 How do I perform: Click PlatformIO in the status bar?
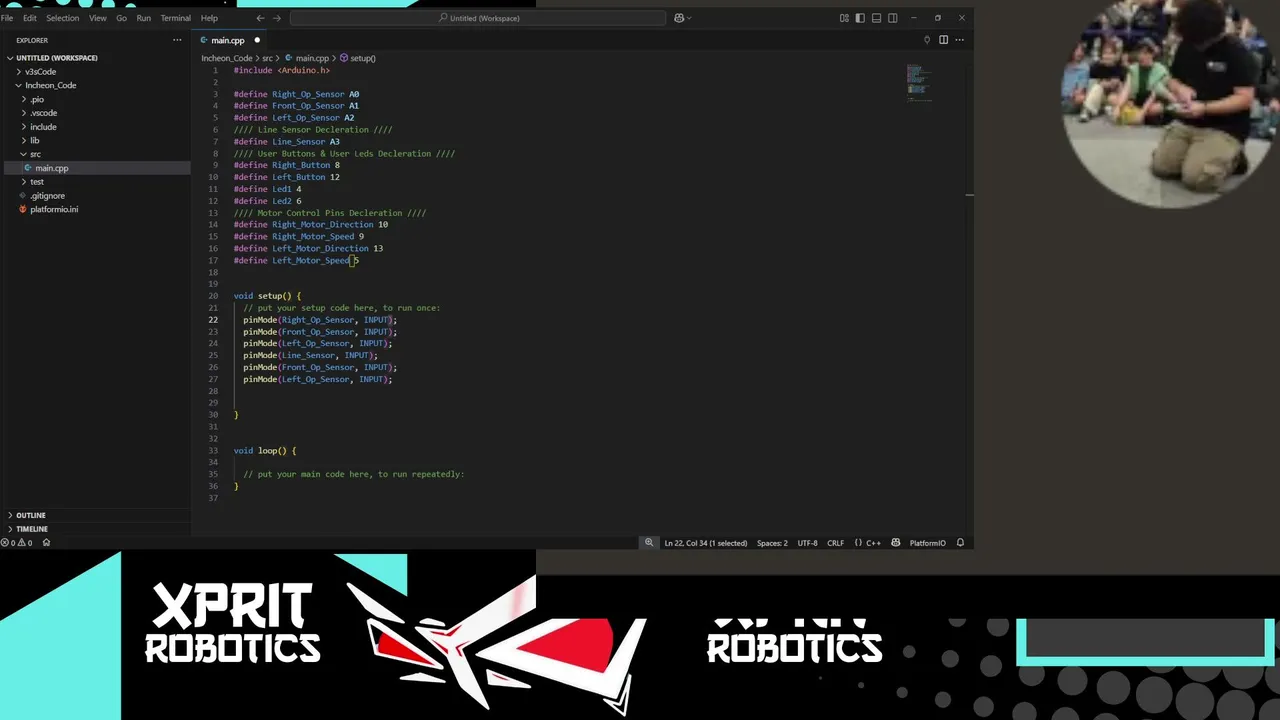point(927,543)
